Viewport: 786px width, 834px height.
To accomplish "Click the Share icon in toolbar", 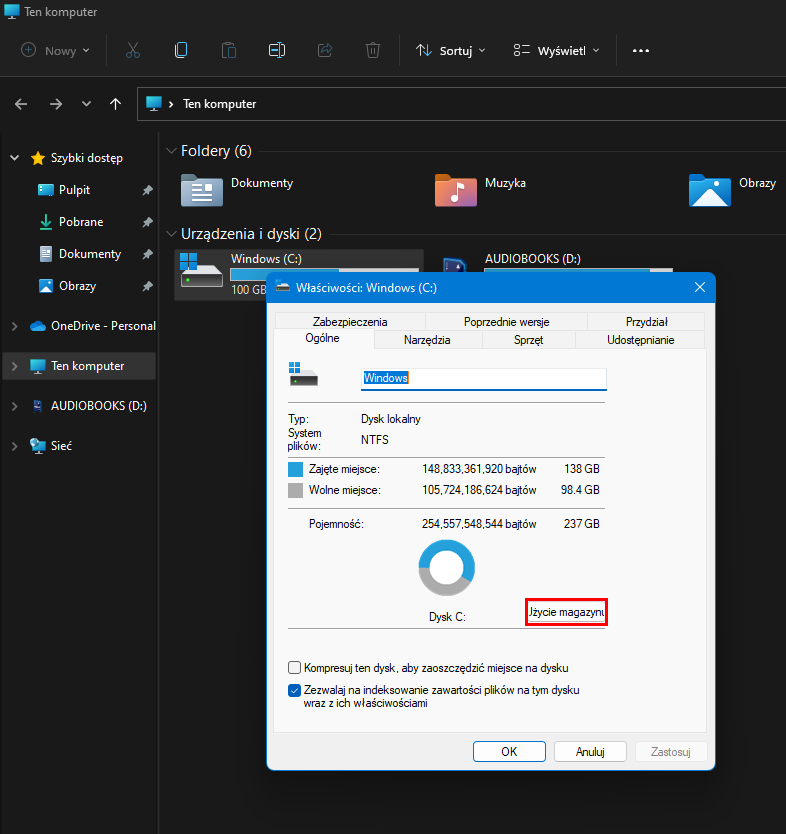I will (x=325, y=51).
